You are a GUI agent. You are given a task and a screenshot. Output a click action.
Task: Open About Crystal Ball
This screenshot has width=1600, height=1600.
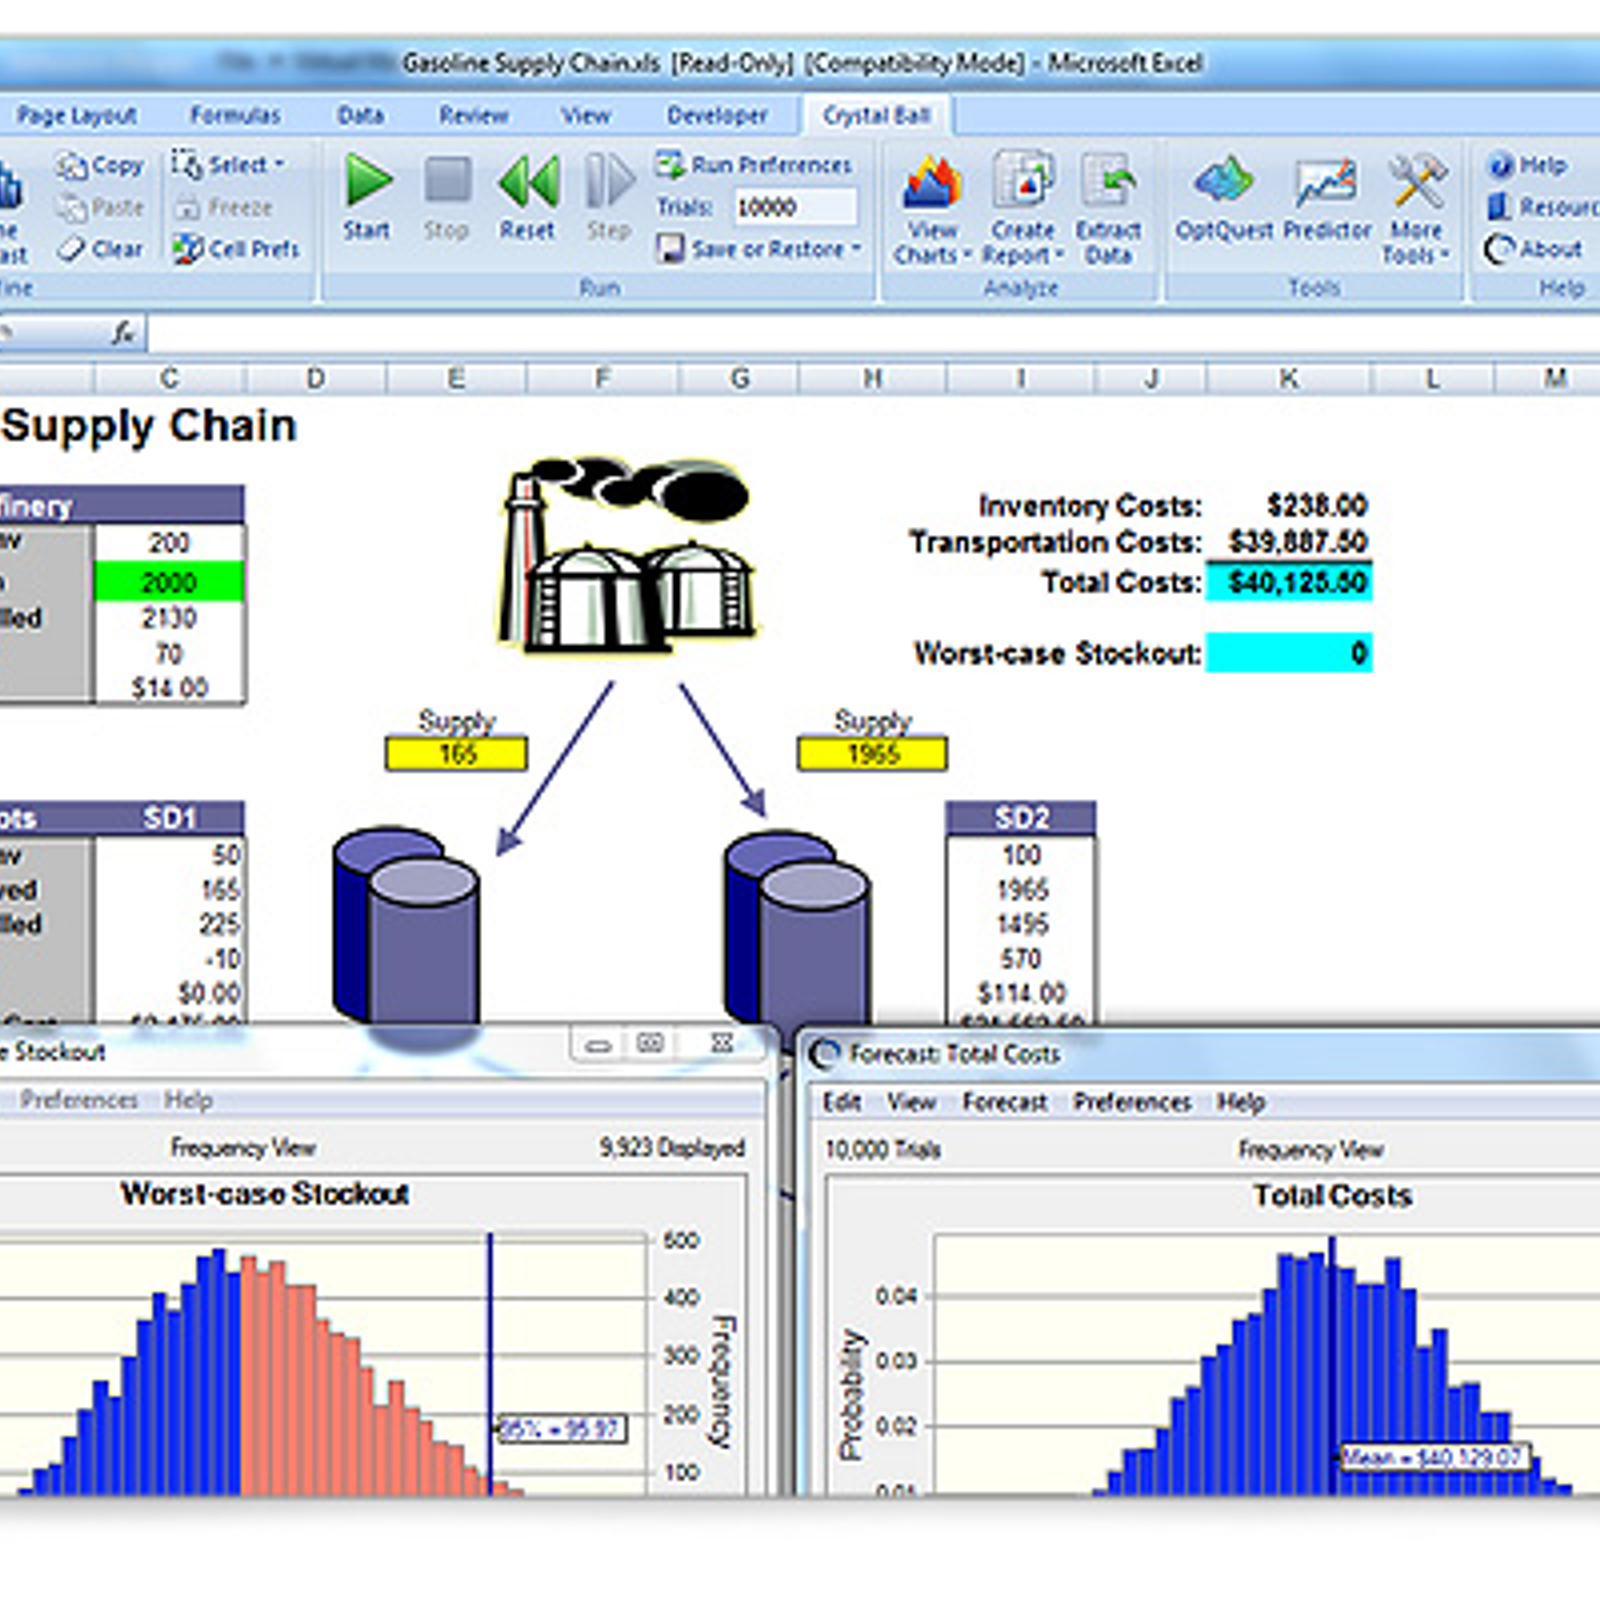click(1533, 249)
